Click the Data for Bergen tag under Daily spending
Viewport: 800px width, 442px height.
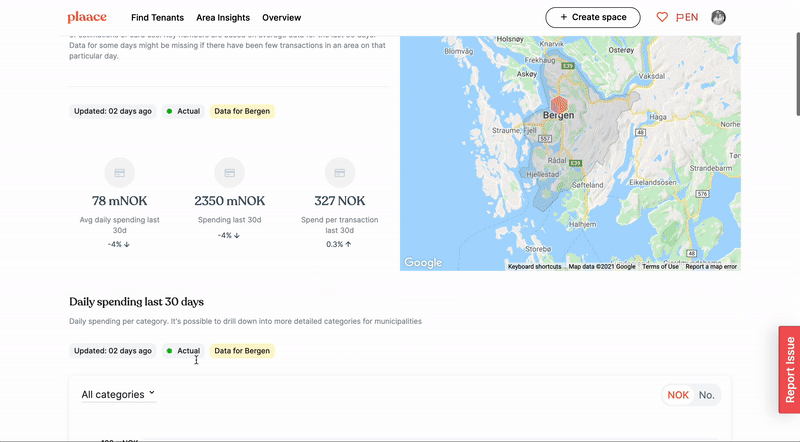tap(241, 351)
